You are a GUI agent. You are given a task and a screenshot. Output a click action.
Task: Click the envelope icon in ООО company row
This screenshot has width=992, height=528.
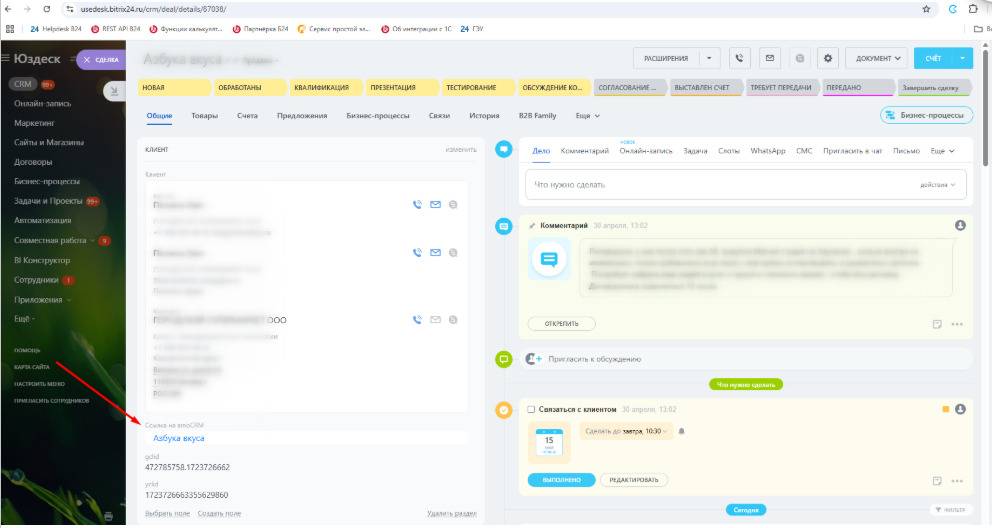[x=435, y=320]
